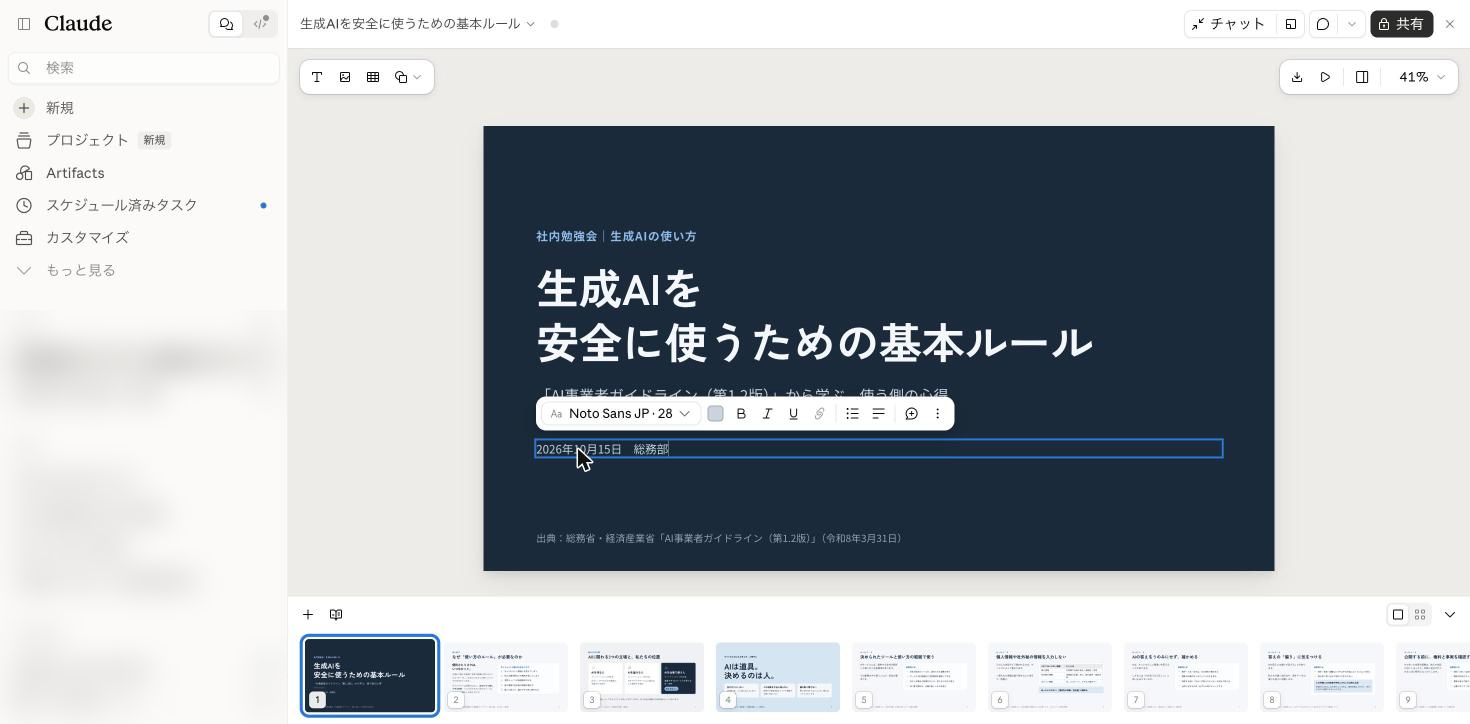Open the 41% zoom level dropdown
Image resolution: width=1470 pixels, height=724 pixels.
click(x=1420, y=77)
